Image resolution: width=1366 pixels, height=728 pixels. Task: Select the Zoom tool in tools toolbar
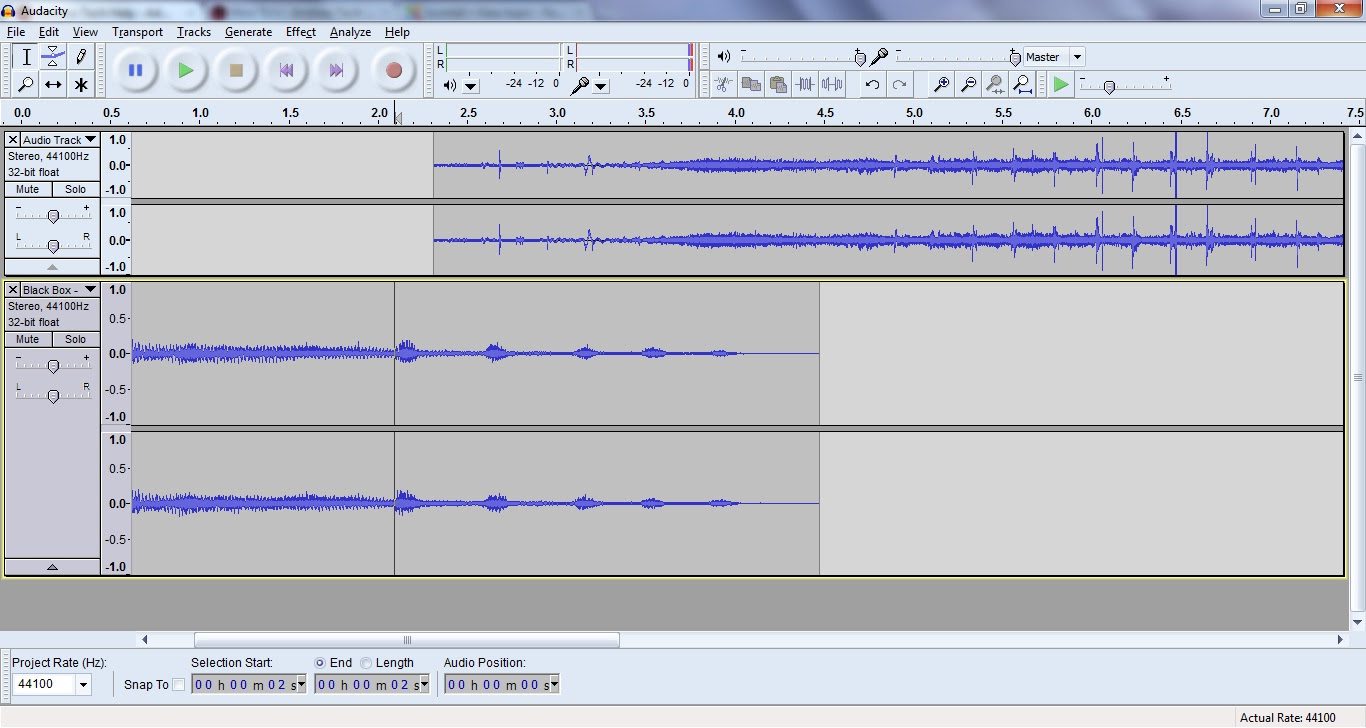(x=26, y=85)
